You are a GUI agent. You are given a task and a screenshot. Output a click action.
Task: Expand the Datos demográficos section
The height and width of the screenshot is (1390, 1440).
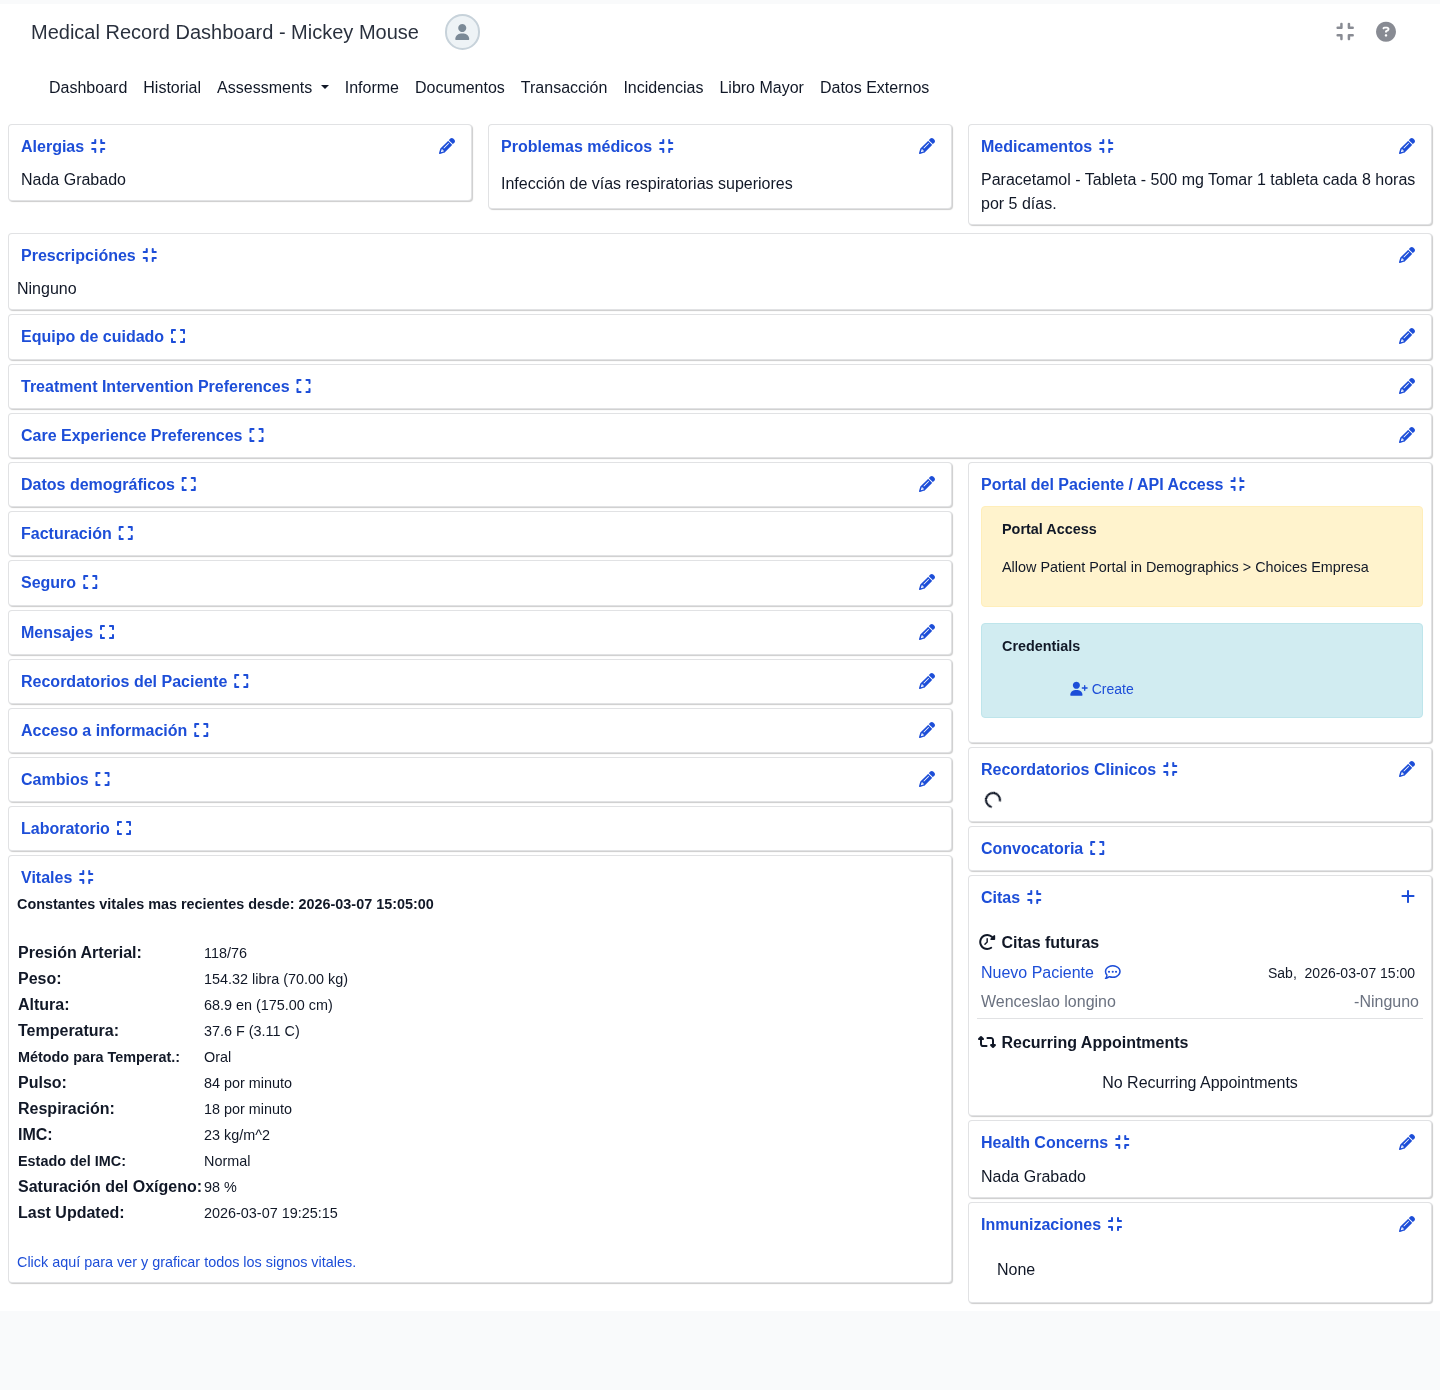click(189, 485)
